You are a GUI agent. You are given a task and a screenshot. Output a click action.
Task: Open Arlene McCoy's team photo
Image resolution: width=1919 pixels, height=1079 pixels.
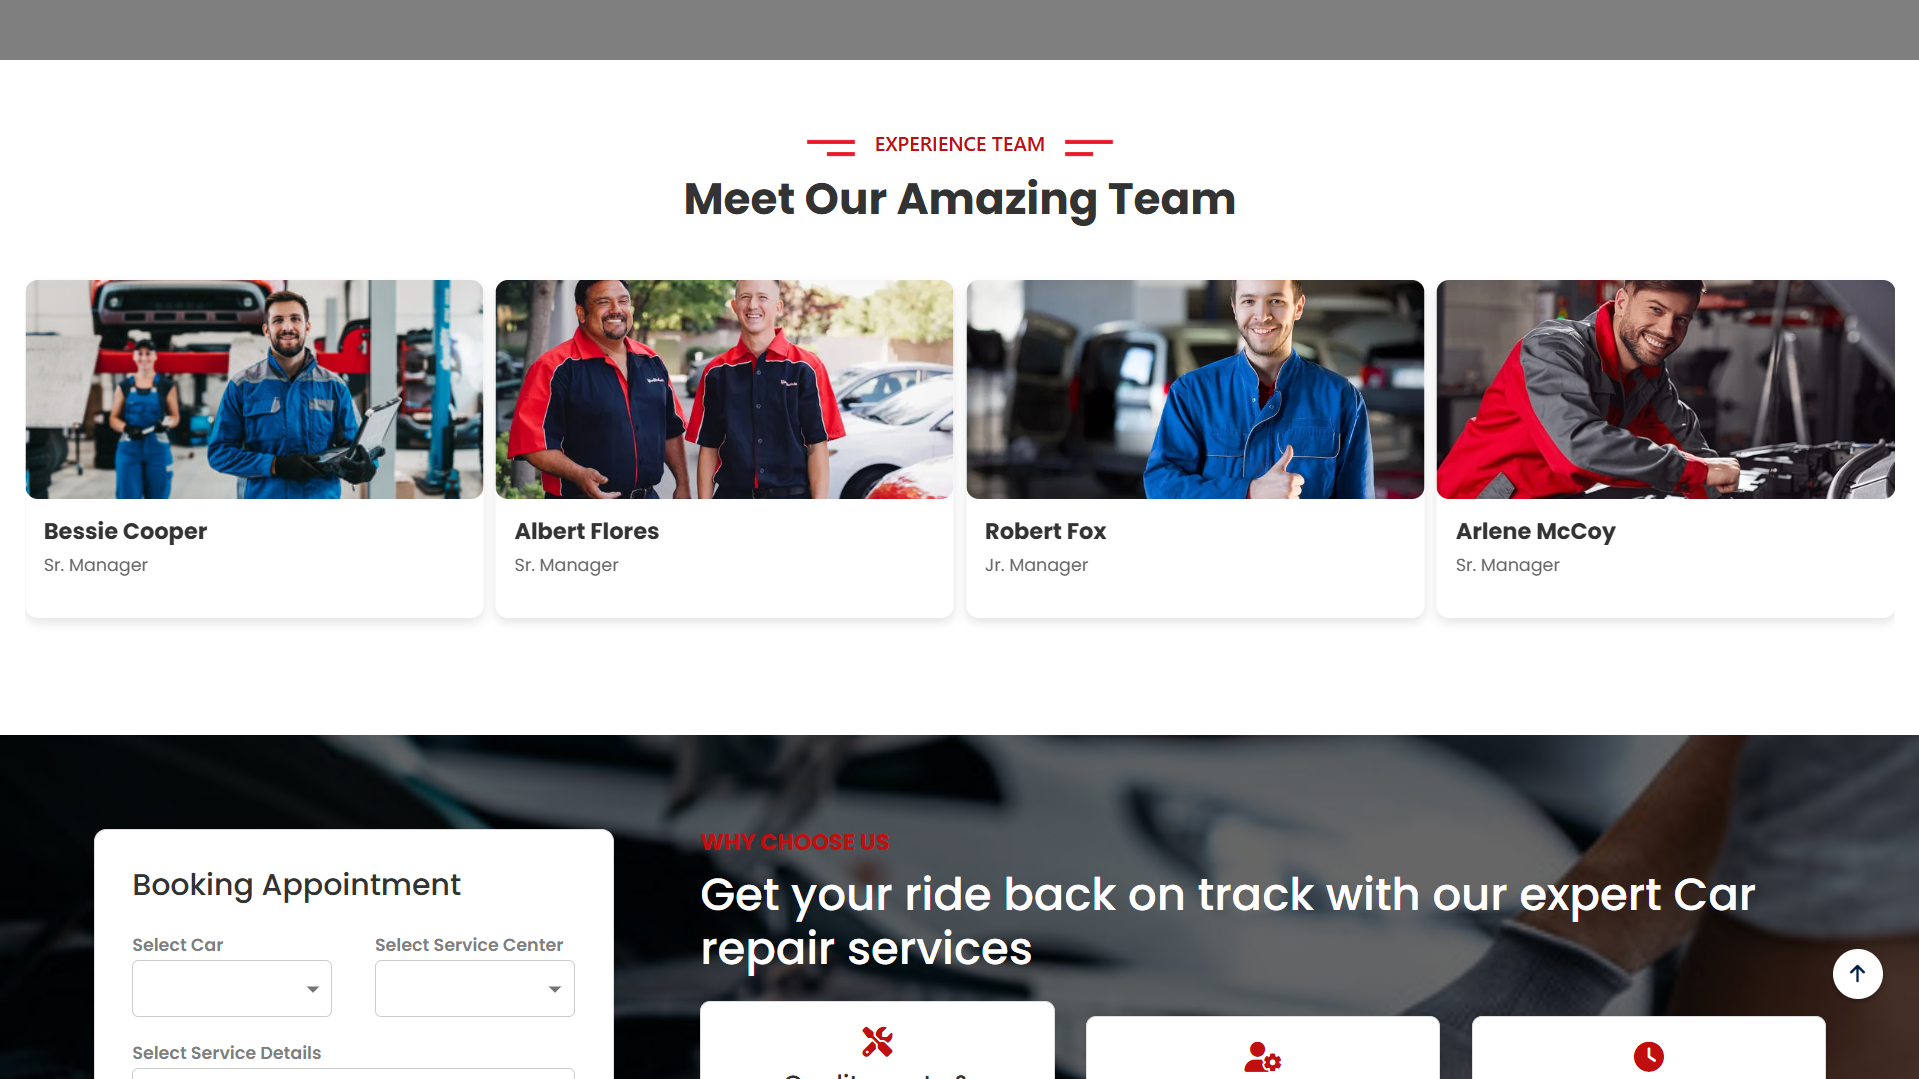[x=1666, y=389]
